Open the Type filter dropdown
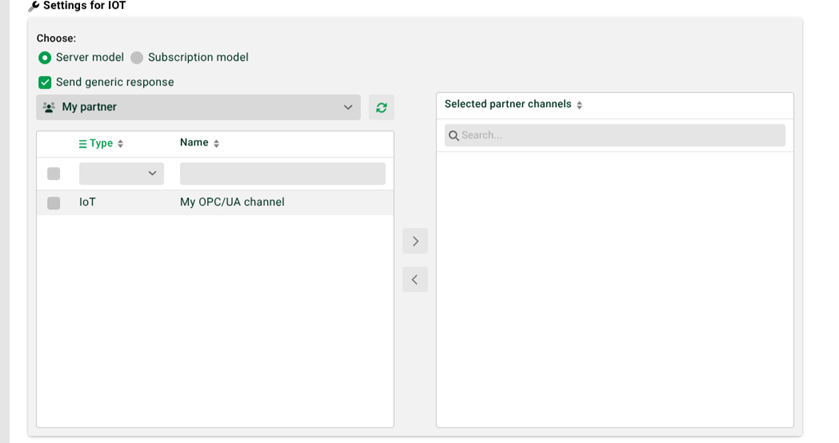Screen dimensions: 839x443 tap(121, 173)
